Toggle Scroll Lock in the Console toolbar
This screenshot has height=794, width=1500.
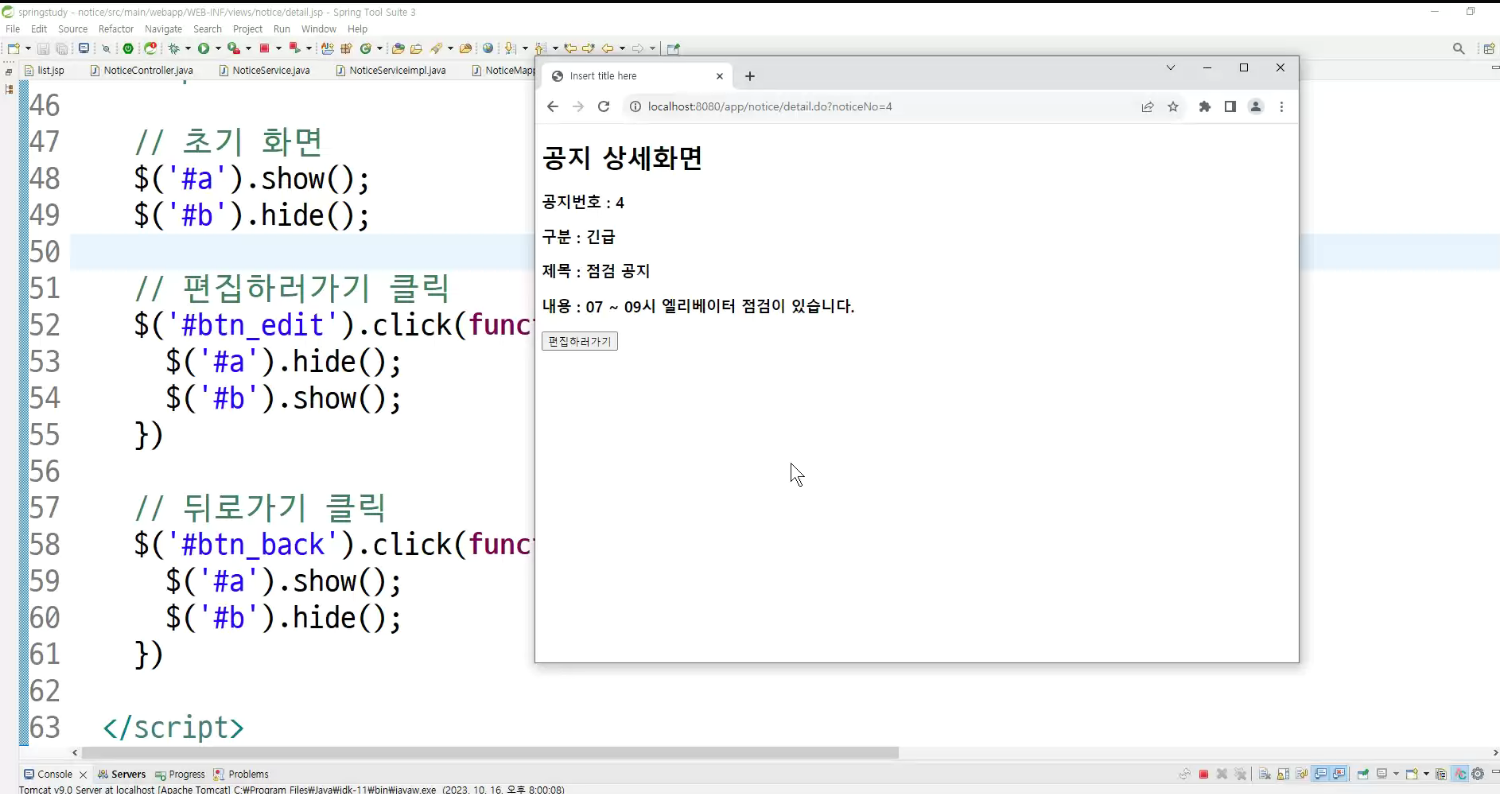pos(1283,774)
